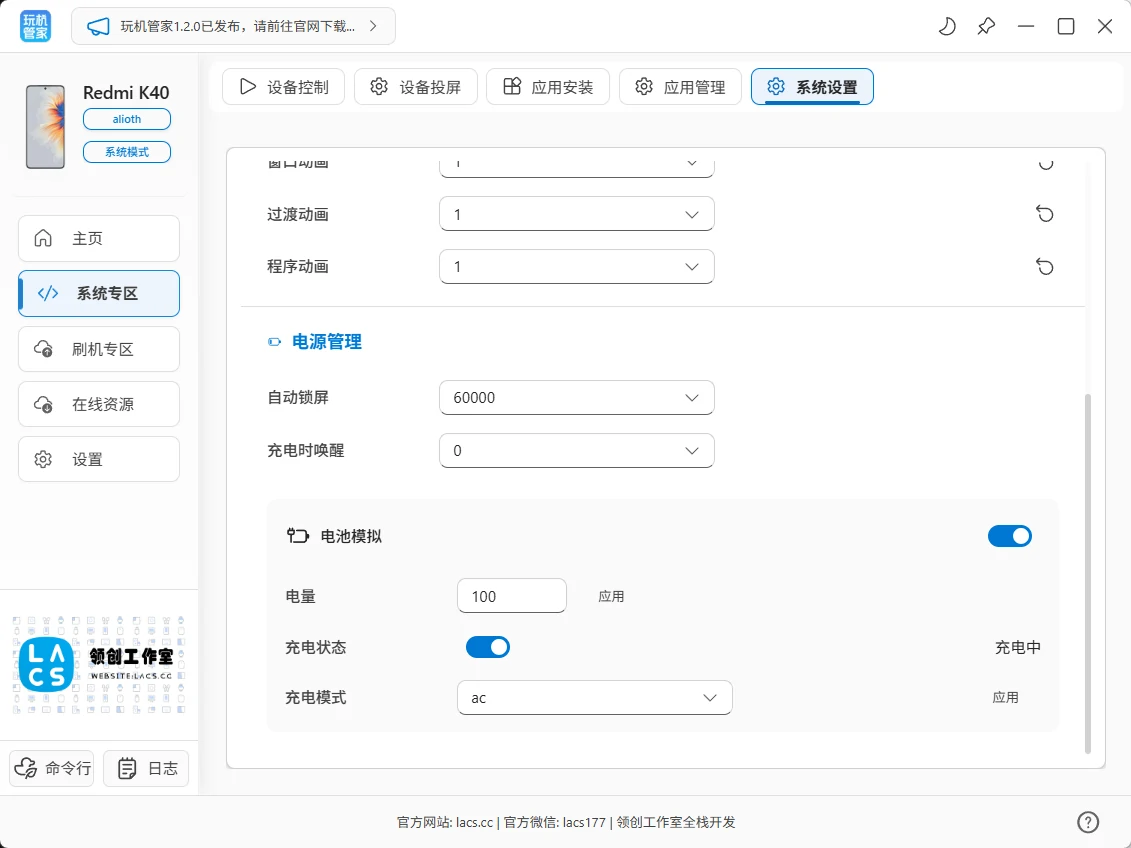The image size is (1131, 848).
Task: Open the 充电时唤醒 dropdown
Action: point(576,450)
